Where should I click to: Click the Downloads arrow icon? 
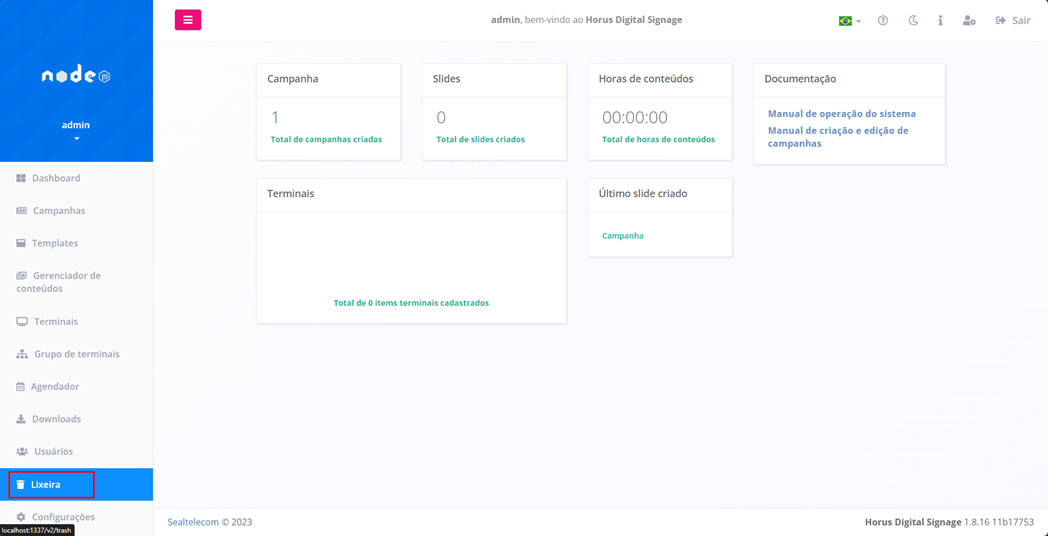tap(21, 419)
